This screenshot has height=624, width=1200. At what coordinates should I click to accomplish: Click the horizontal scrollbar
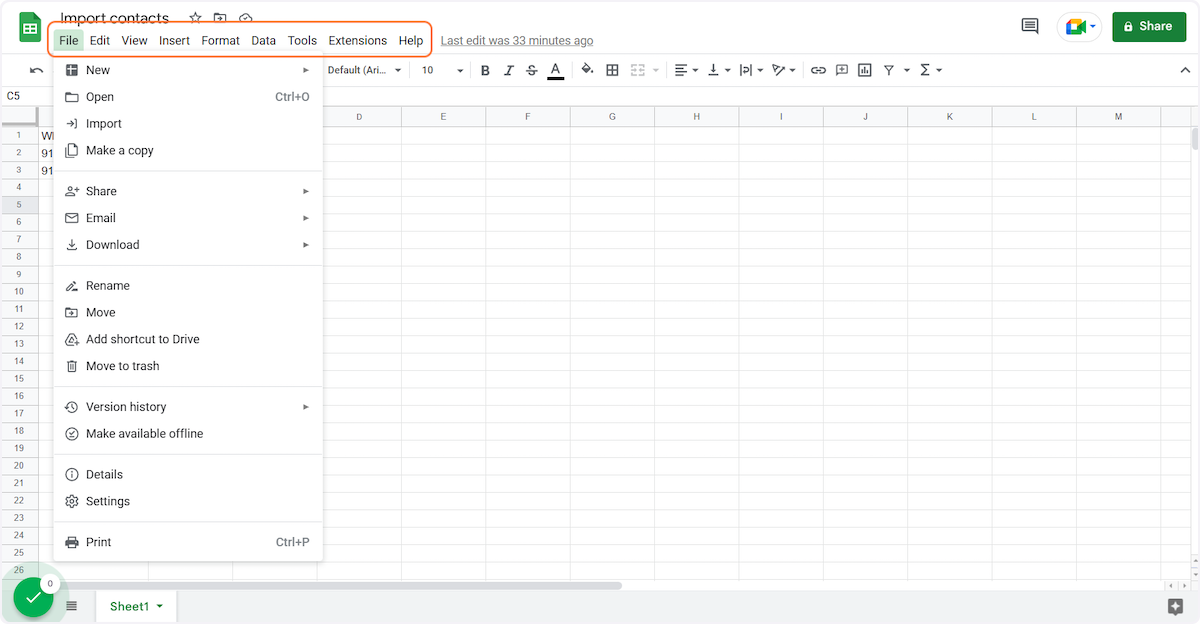coord(342,586)
